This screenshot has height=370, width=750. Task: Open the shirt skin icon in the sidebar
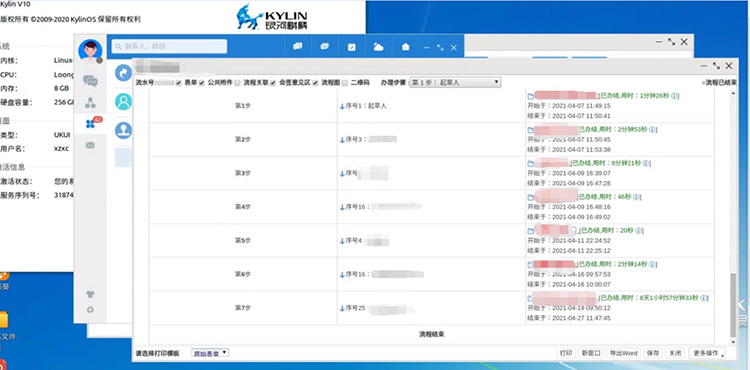click(90, 294)
